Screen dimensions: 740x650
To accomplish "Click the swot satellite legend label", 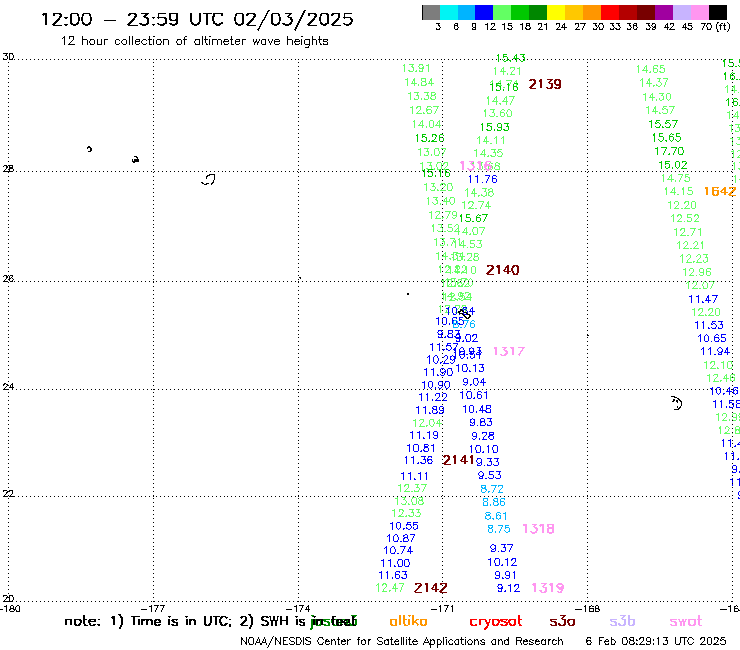I will (x=686, y=621).
